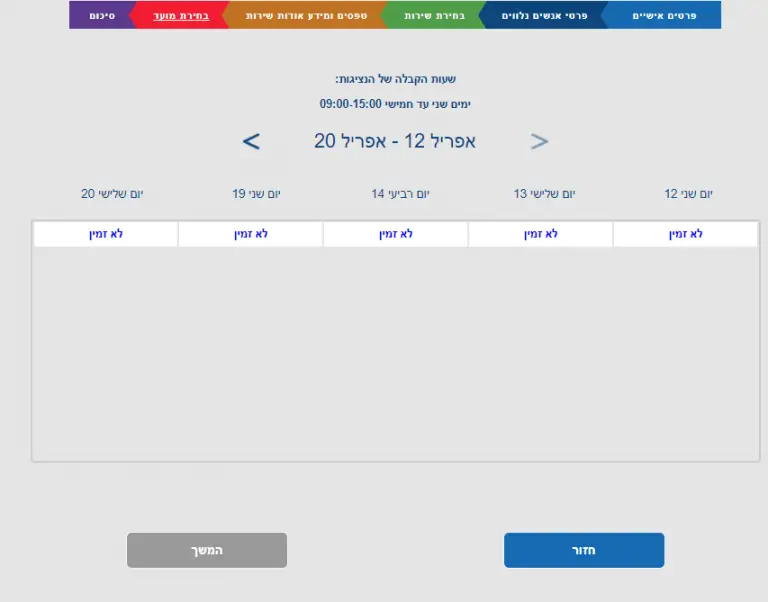Viewport: 768px width, 602px height.
Task: Open the טפסים ומידע אודות שירות step
Action: (306, 15)
